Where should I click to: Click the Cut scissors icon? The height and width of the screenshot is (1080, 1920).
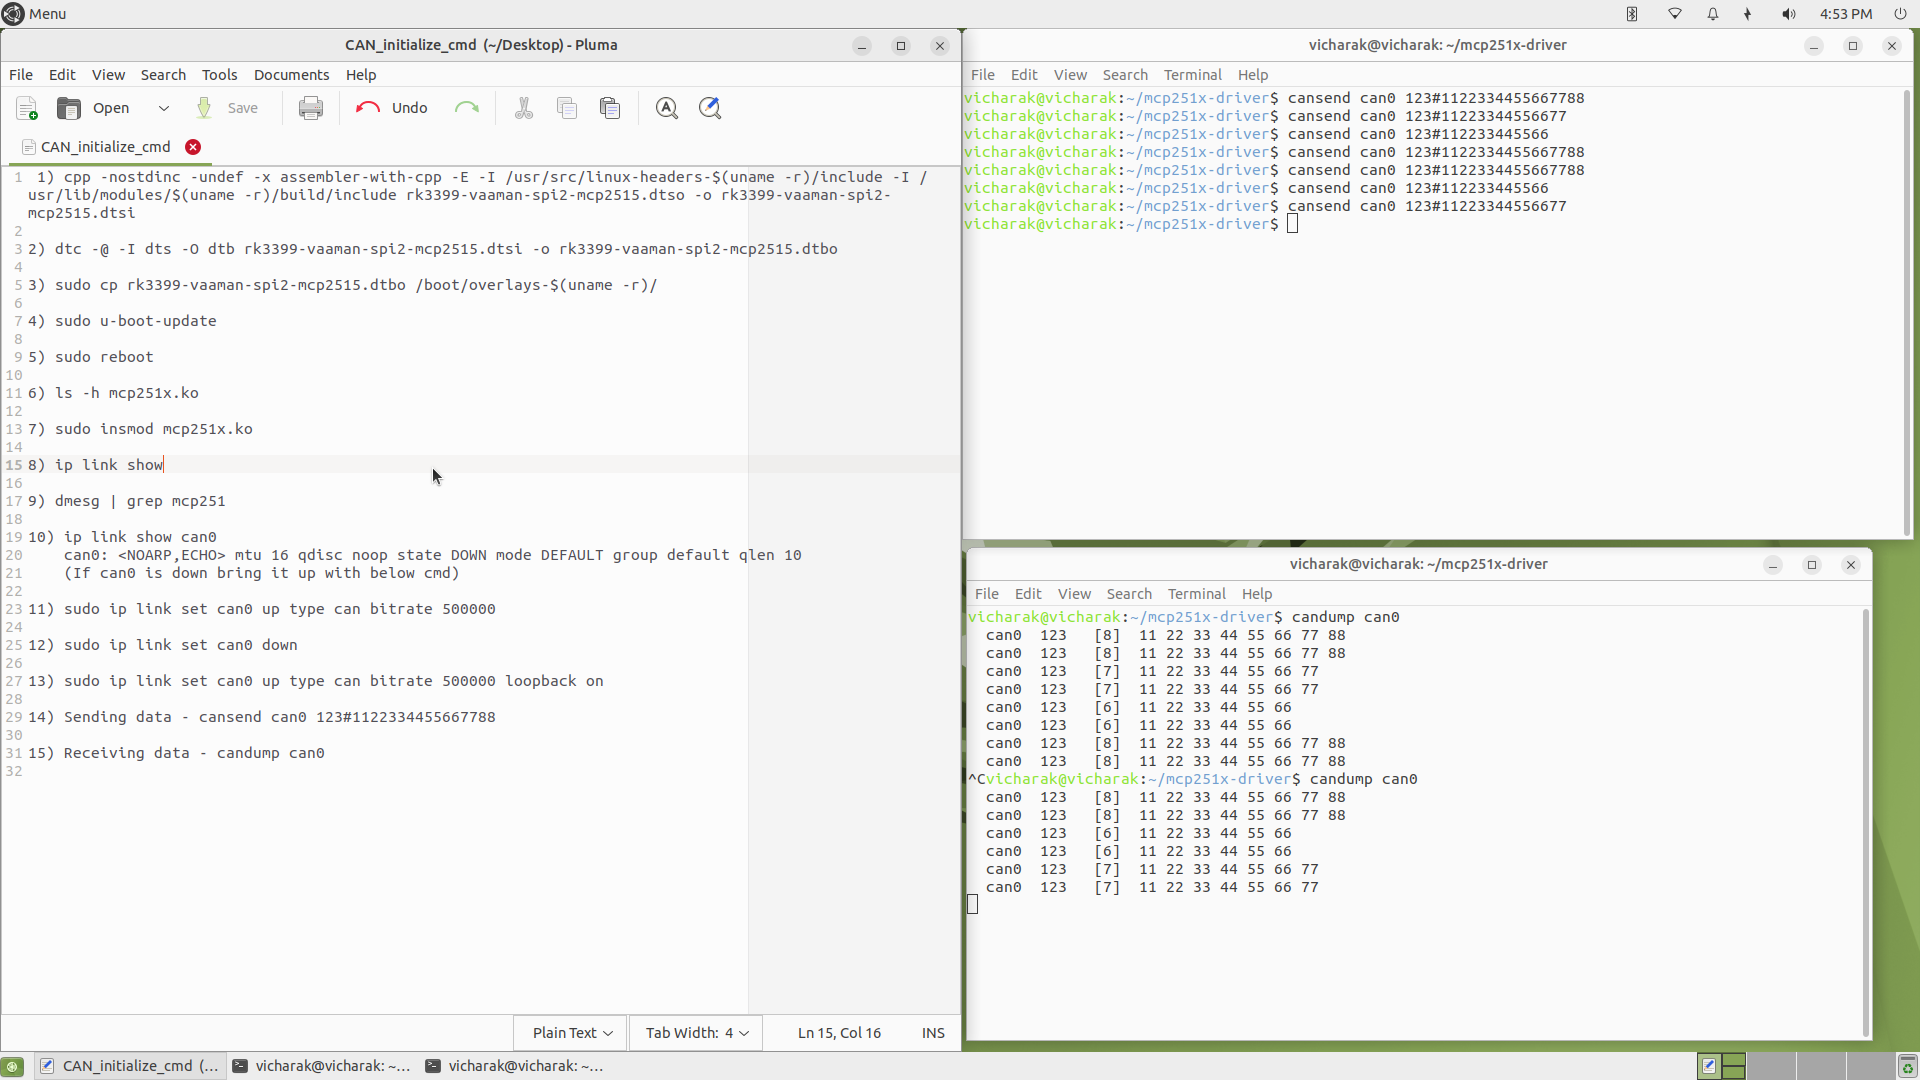[x=523, y=108]
